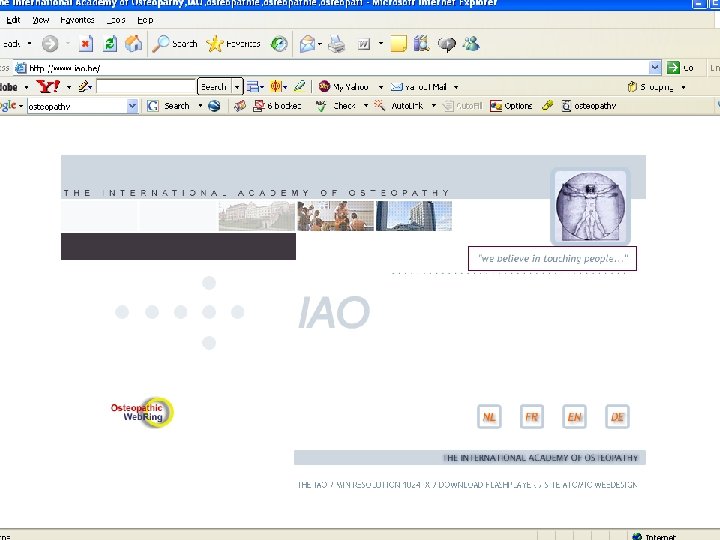
Task: Click the Google toolbar osteopathy search field
Action: (77, 106)
